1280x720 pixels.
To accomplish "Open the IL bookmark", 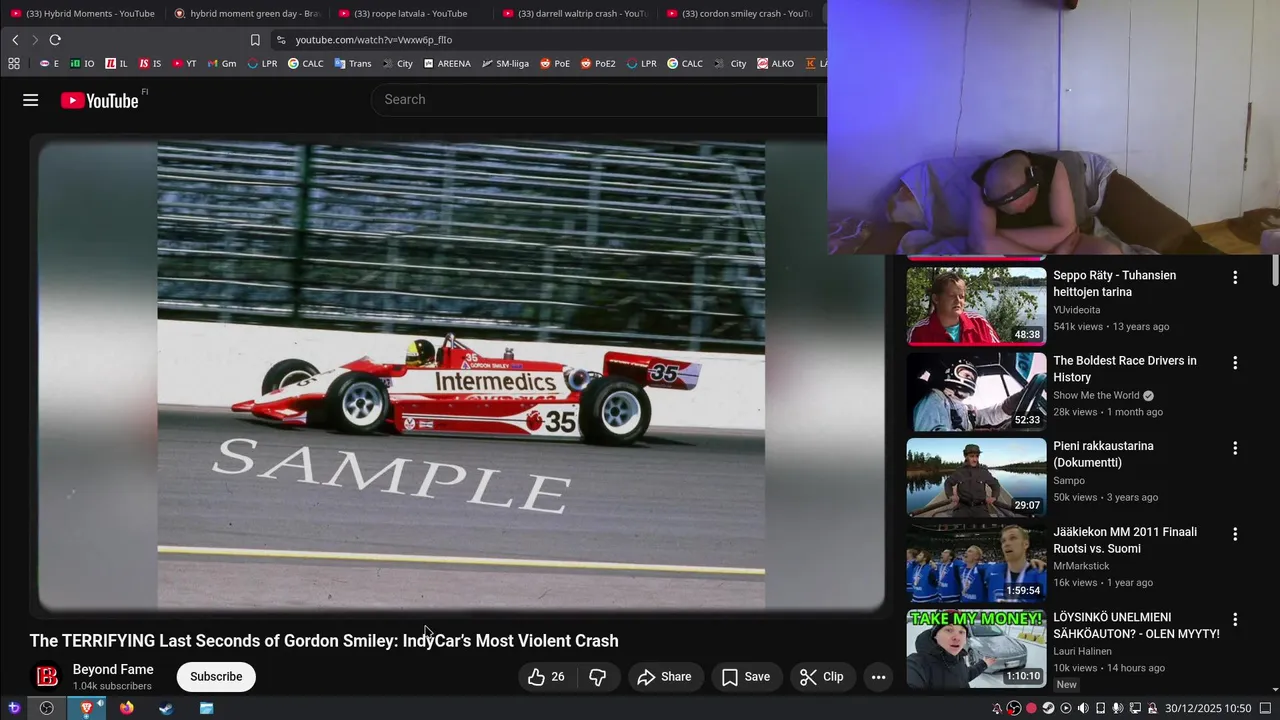I will [x=116, y=63].
